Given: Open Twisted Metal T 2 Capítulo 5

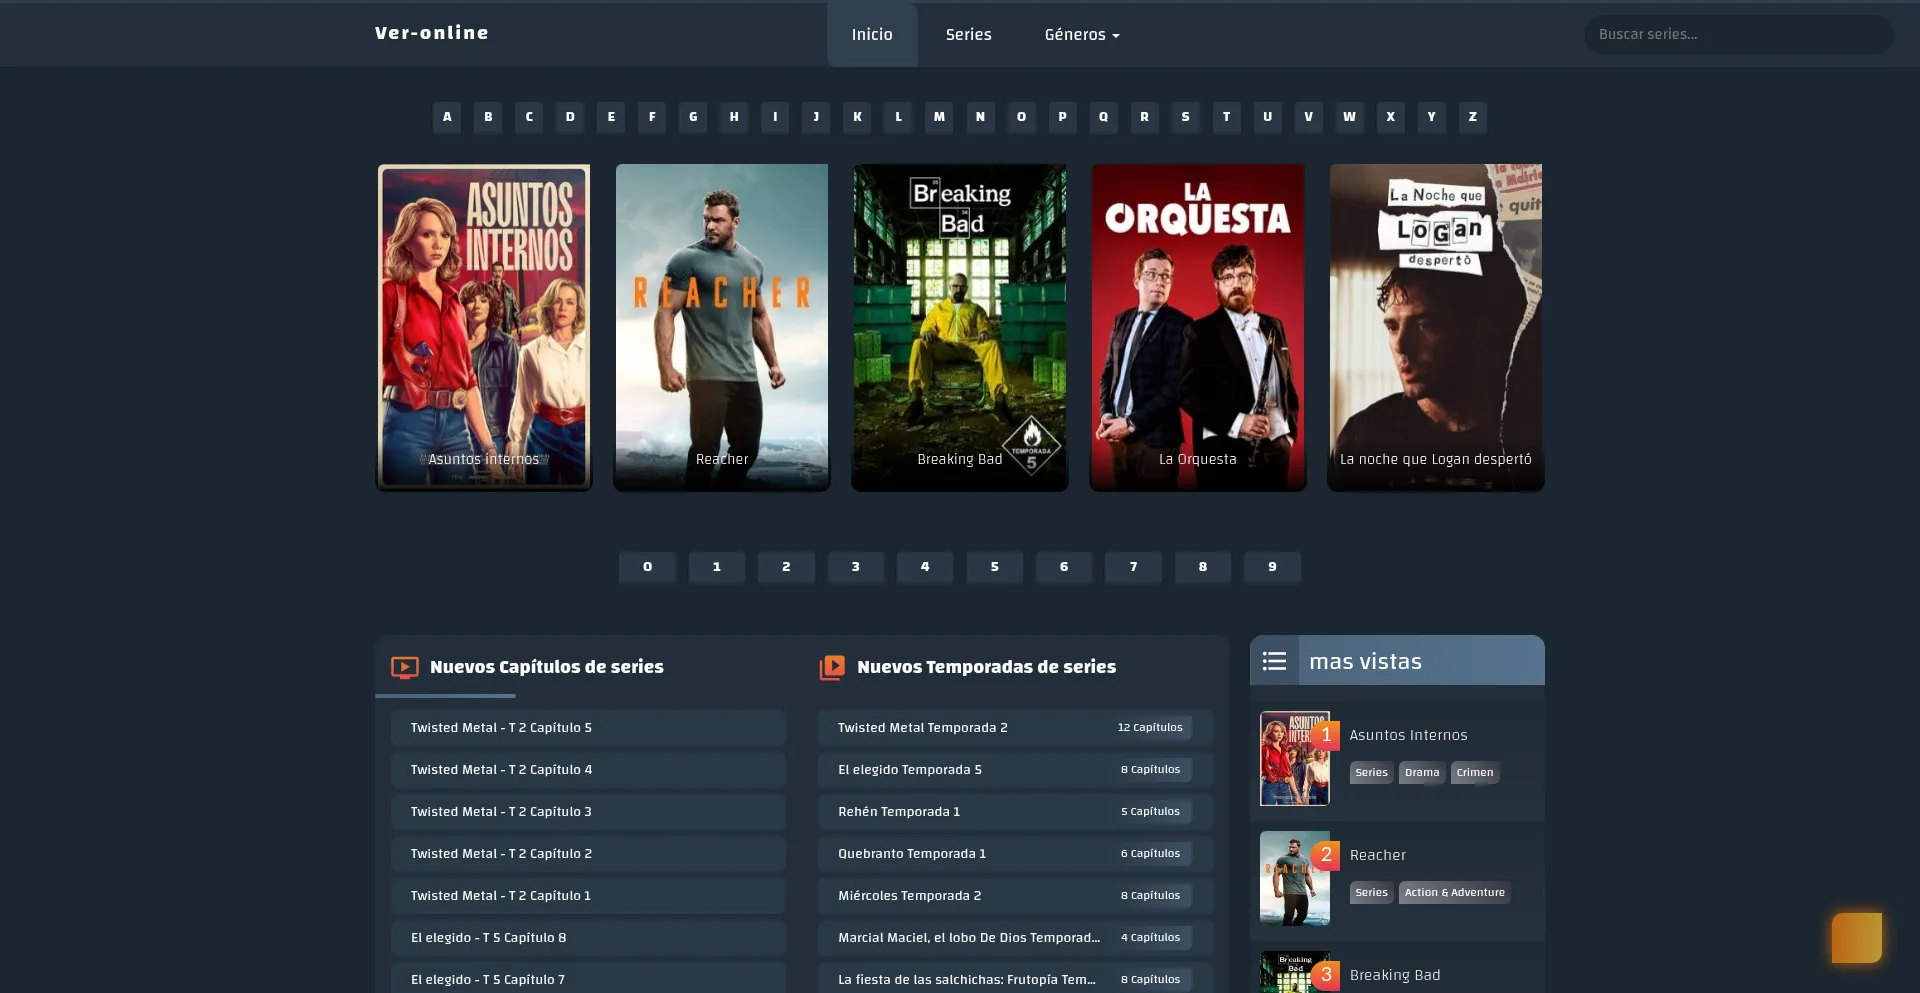Looking at the screenshot, I should (x=588, y=728).
